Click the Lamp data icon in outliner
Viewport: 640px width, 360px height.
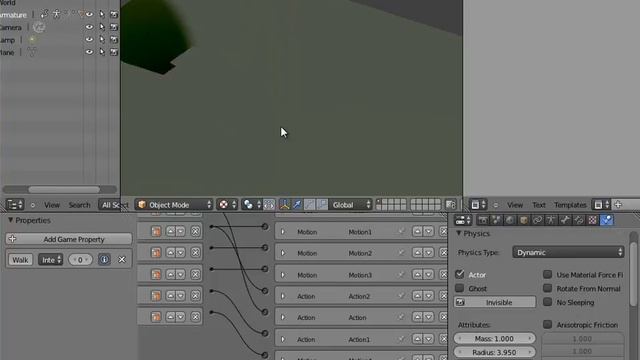click(32, 40)
